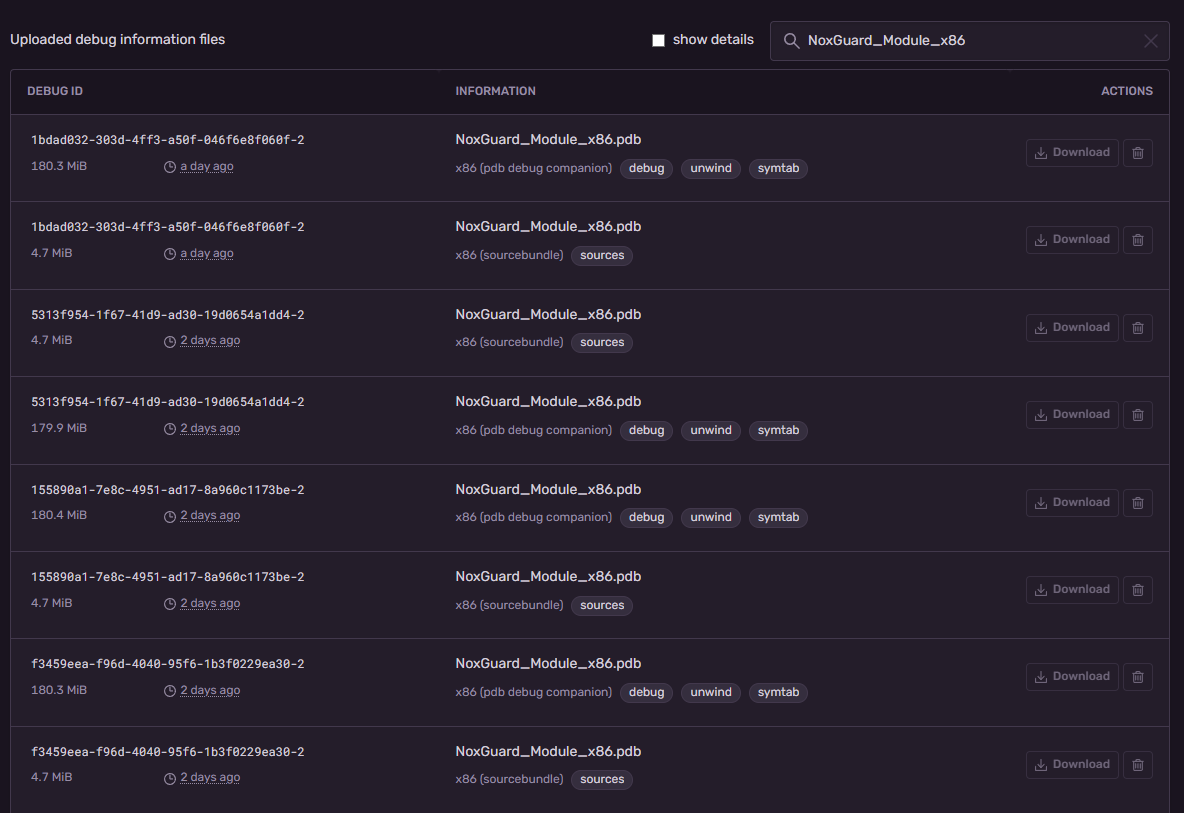Select debug ID f3459eea in the last row
Viewport: 1184px width, 813px height.
168,752
